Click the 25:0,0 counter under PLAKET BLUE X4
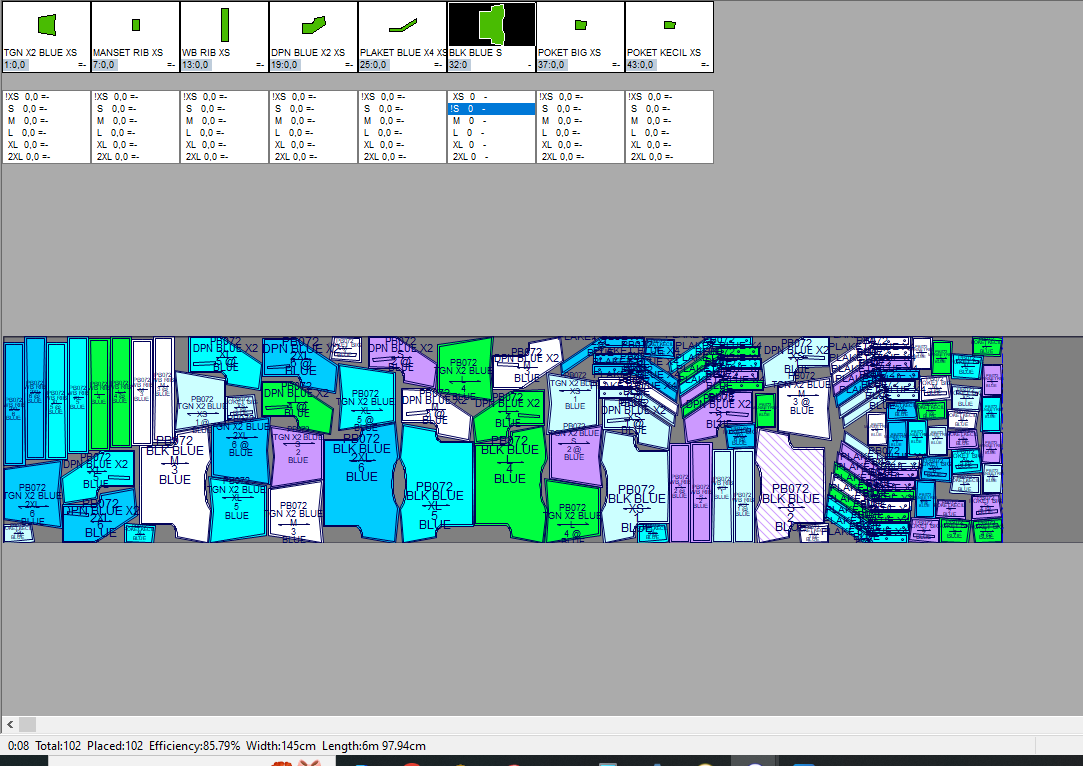The image size is (1083, 766). (375, 65)
